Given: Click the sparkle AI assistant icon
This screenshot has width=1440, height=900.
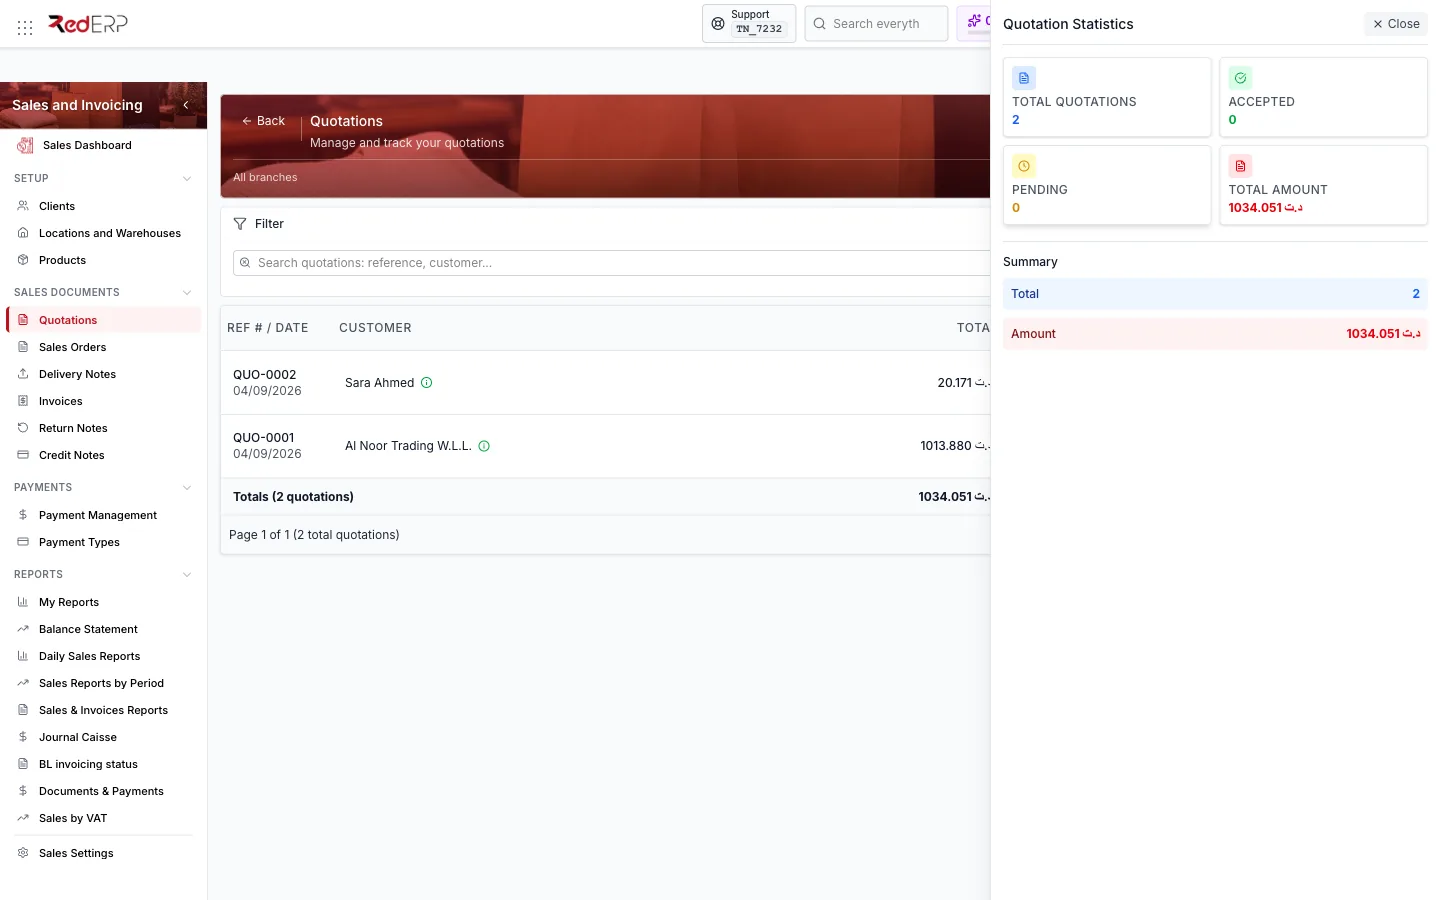Looking at the screenshot, I should [974, 21].
